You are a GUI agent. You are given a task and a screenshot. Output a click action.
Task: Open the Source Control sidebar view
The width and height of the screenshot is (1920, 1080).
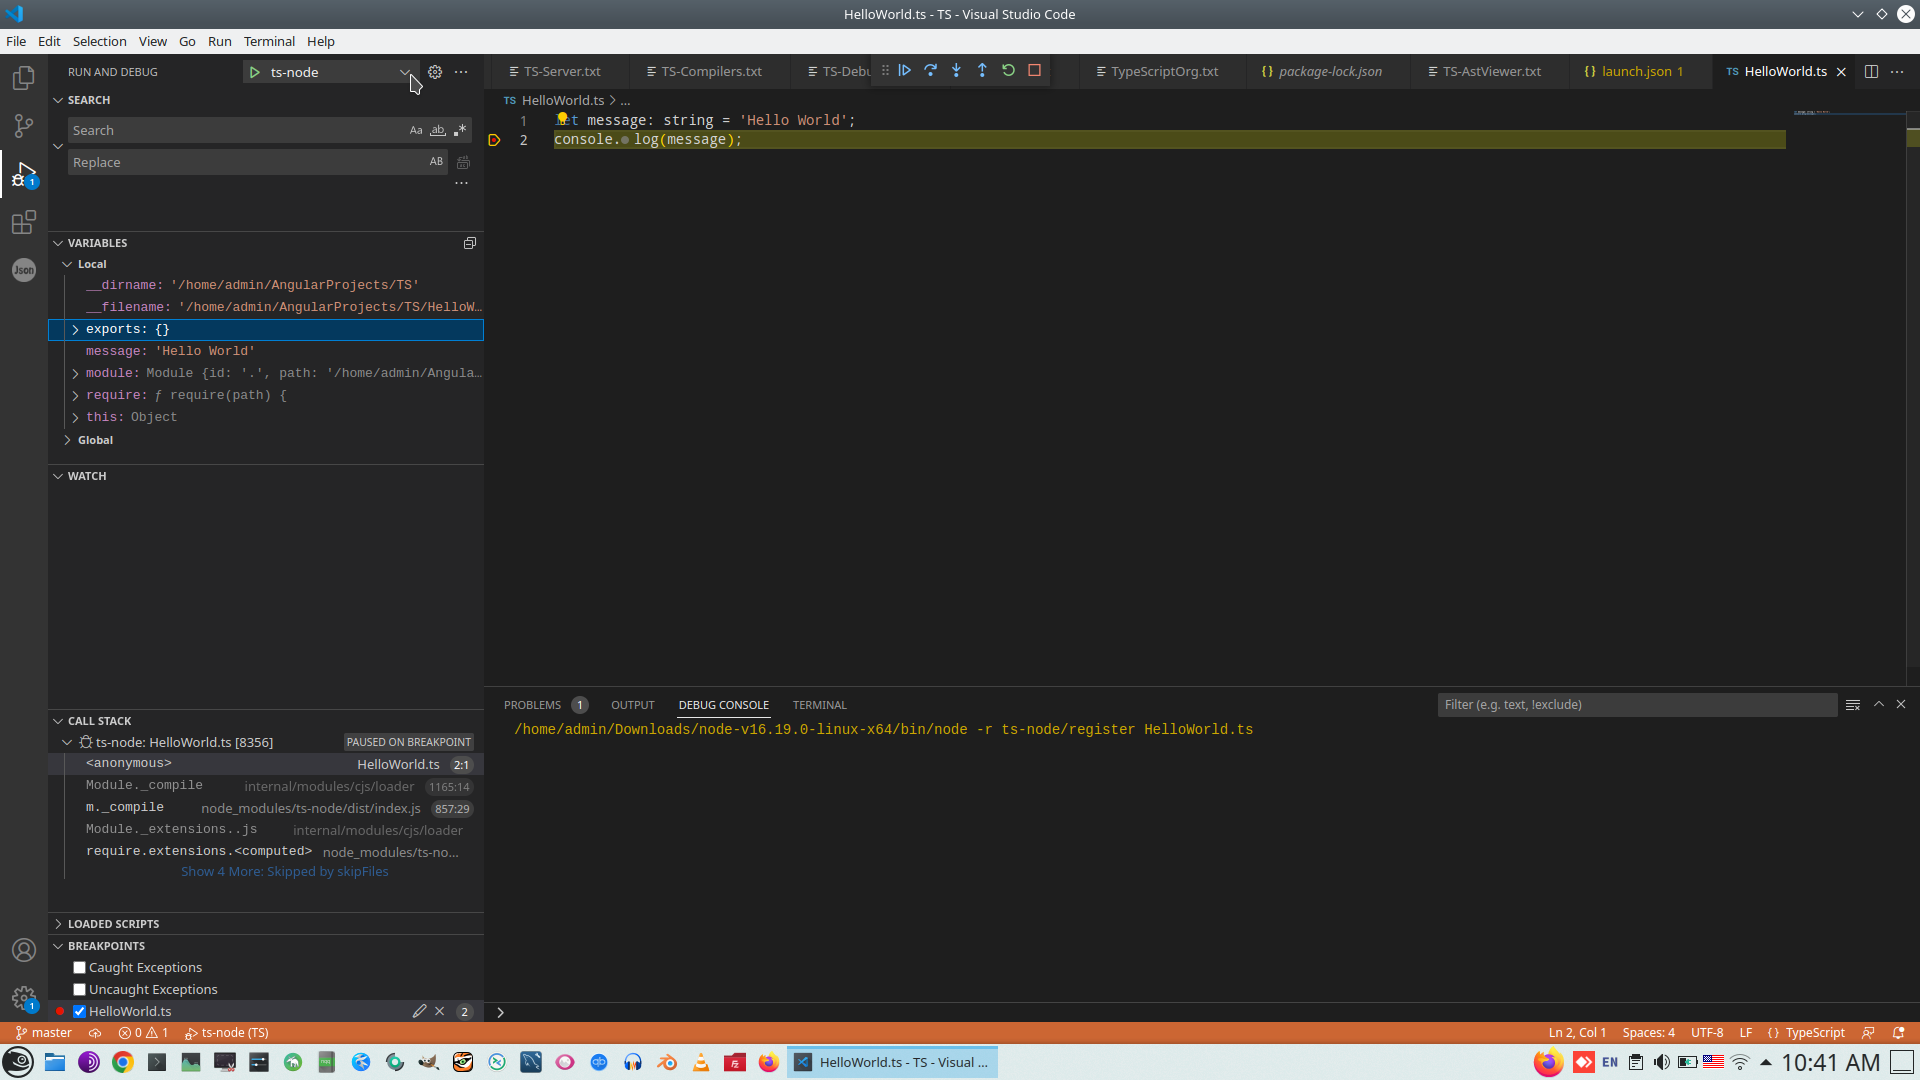tap(23, 126)
